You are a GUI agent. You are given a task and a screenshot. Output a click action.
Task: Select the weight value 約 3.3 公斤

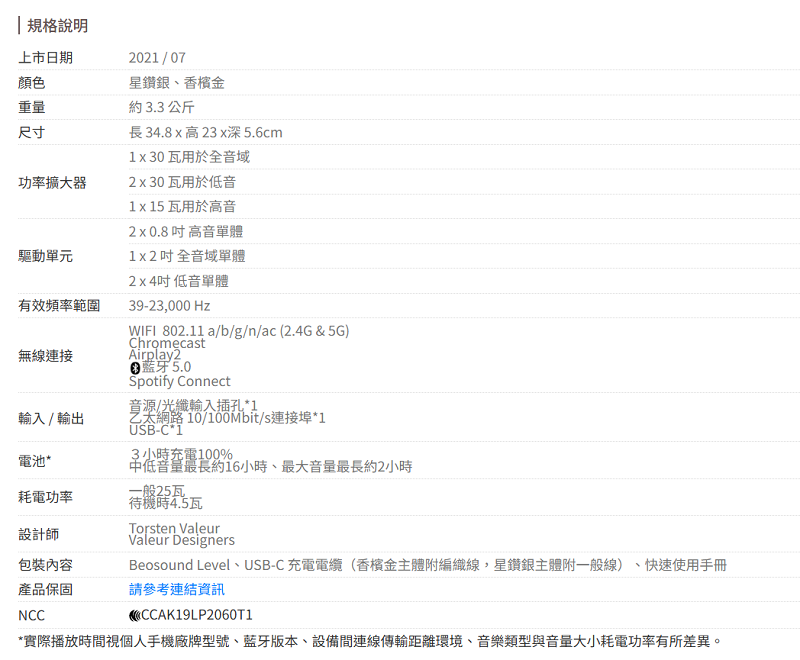[162, 107]
